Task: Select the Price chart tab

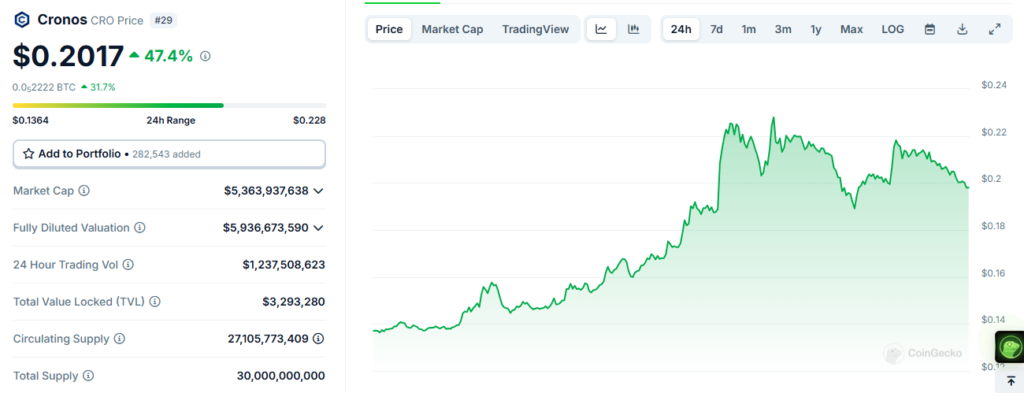Action: [389, 29]
